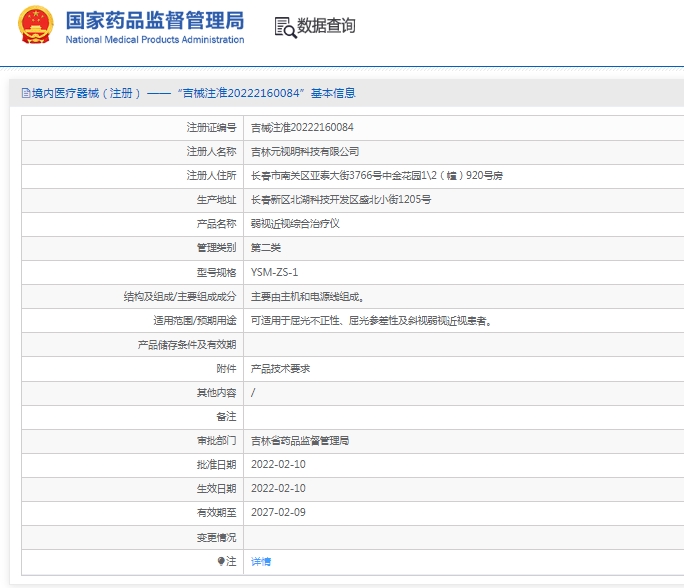This screenshot has width=684, height=588.
Task: Select the 产品储存条件及有效期 label
Action: click(187, 345)
